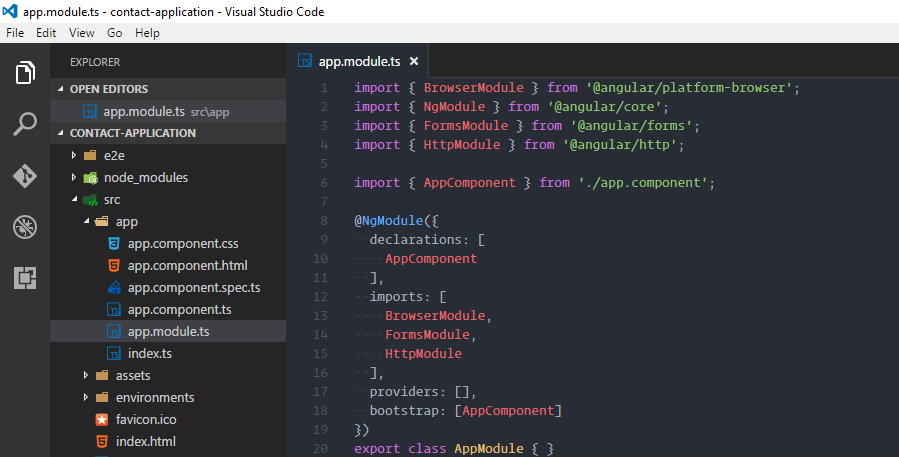899x457 pixels.
Task: Close the app.module.ts editor tab
Action: pos(414,61)
